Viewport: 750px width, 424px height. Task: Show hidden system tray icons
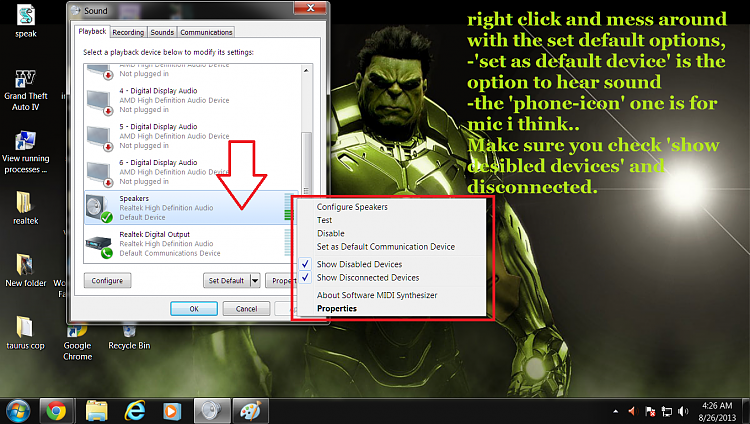[x=616, y=411]
